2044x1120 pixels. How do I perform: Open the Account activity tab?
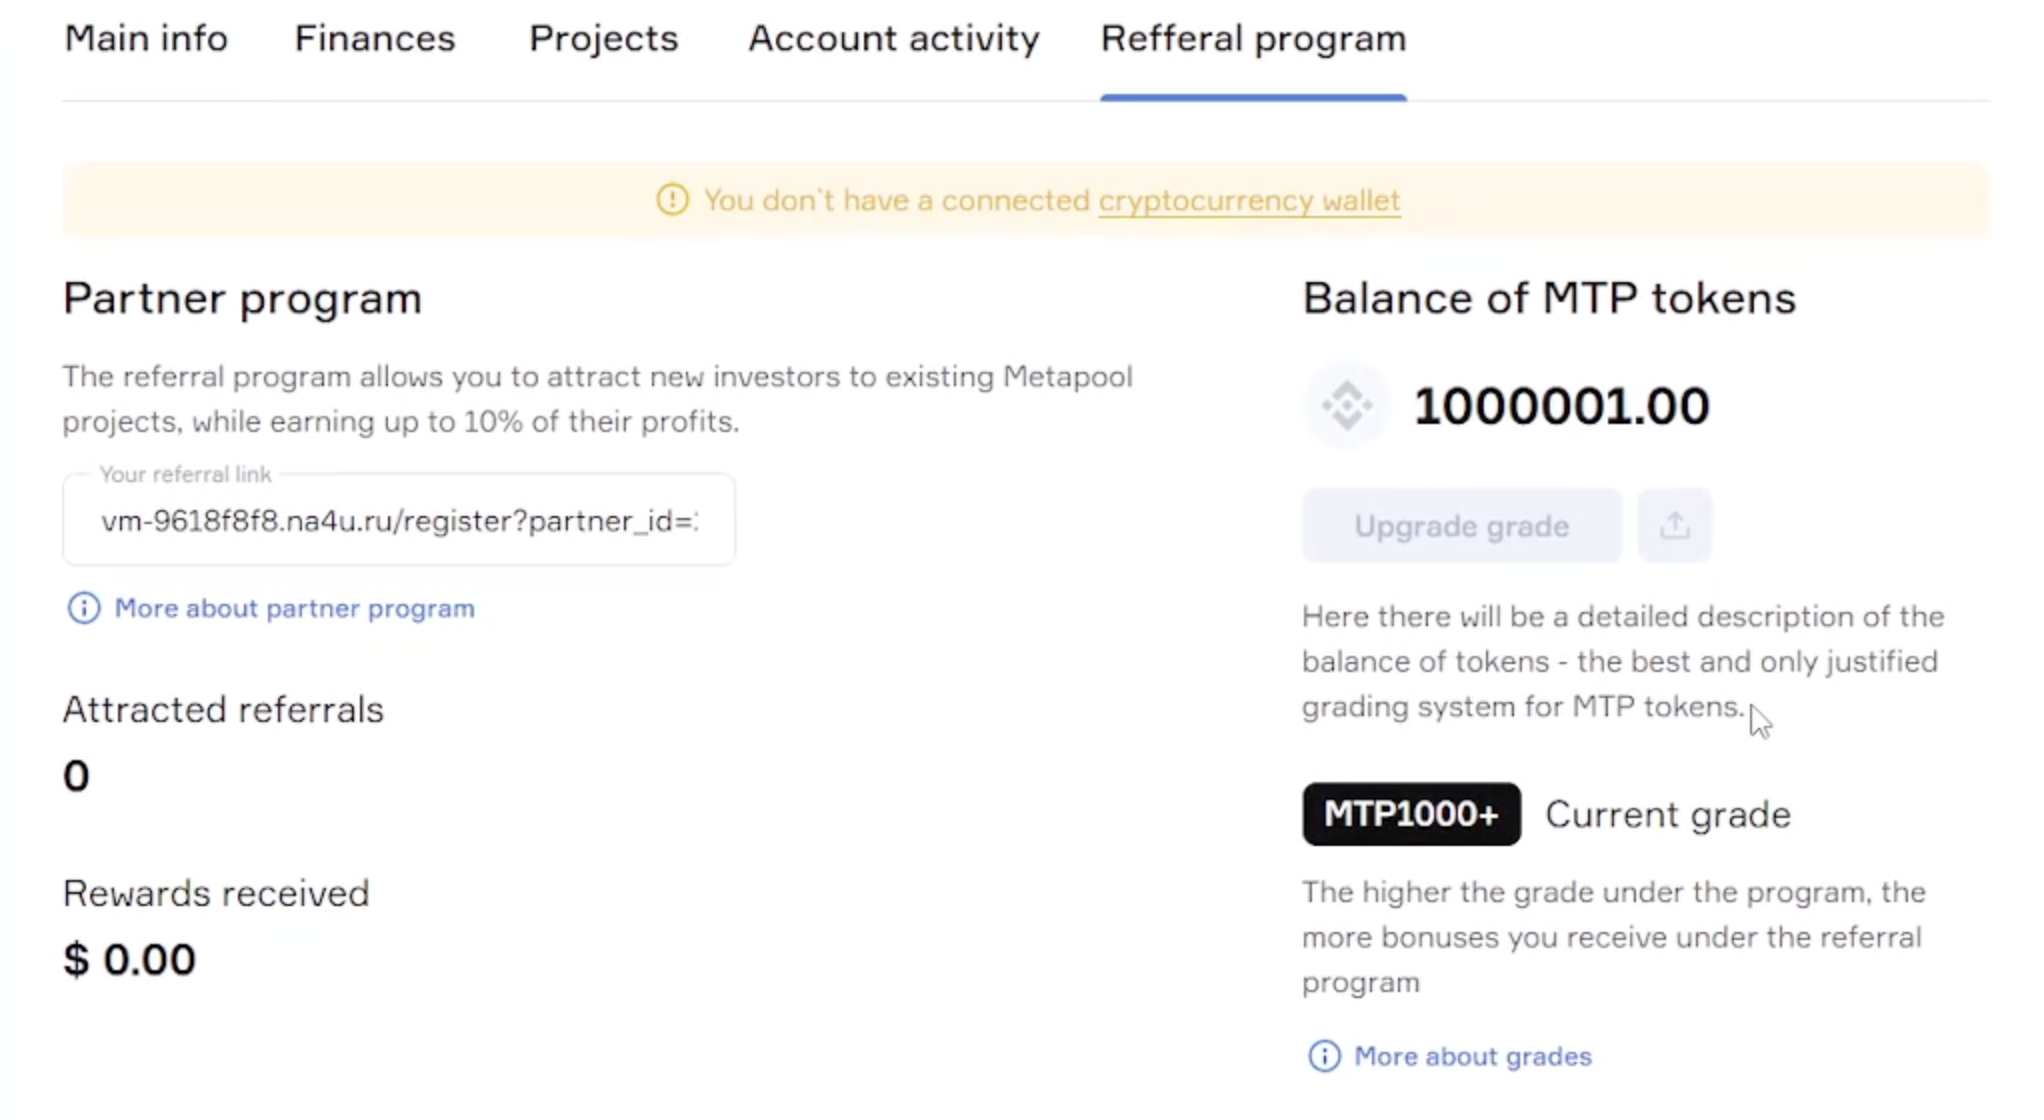[893, 39]
